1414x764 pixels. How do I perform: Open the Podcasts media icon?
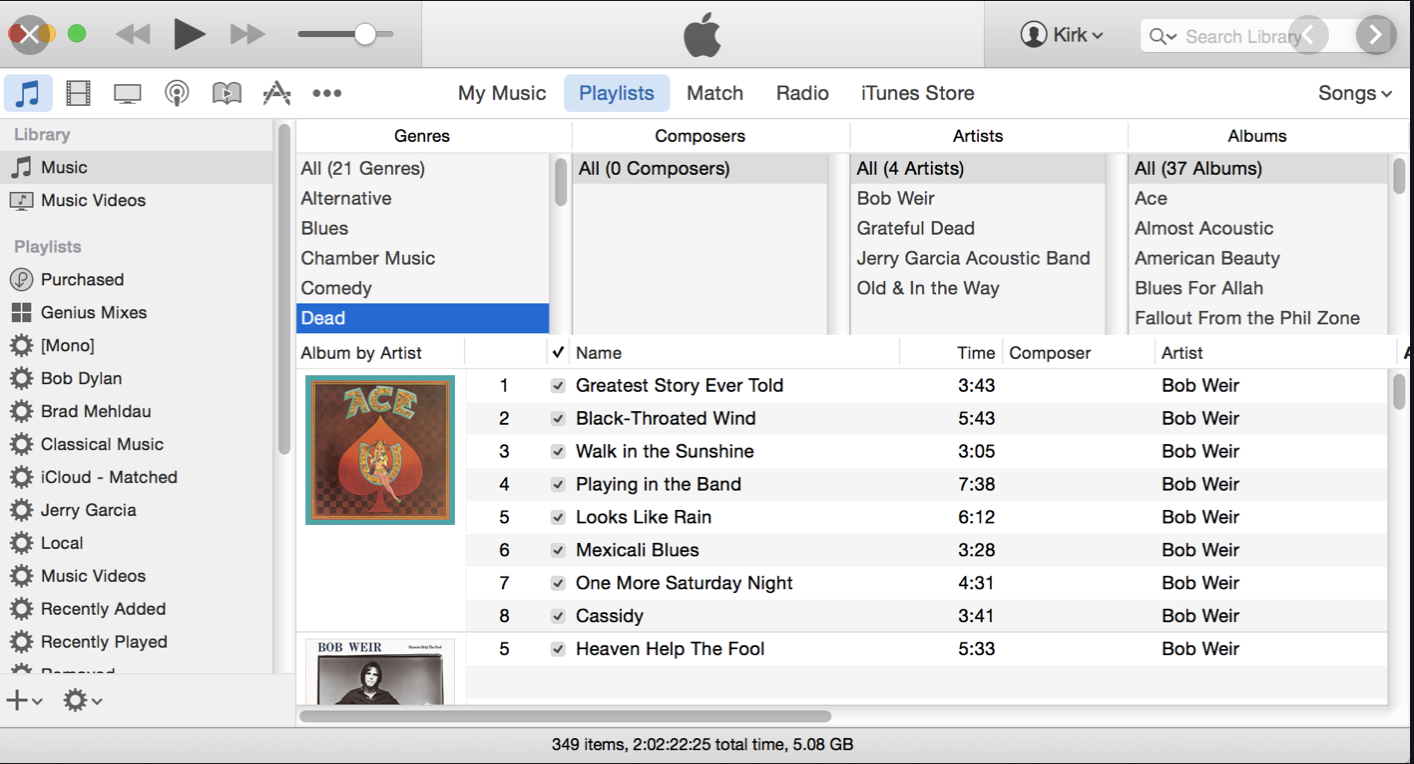[177, 94]
